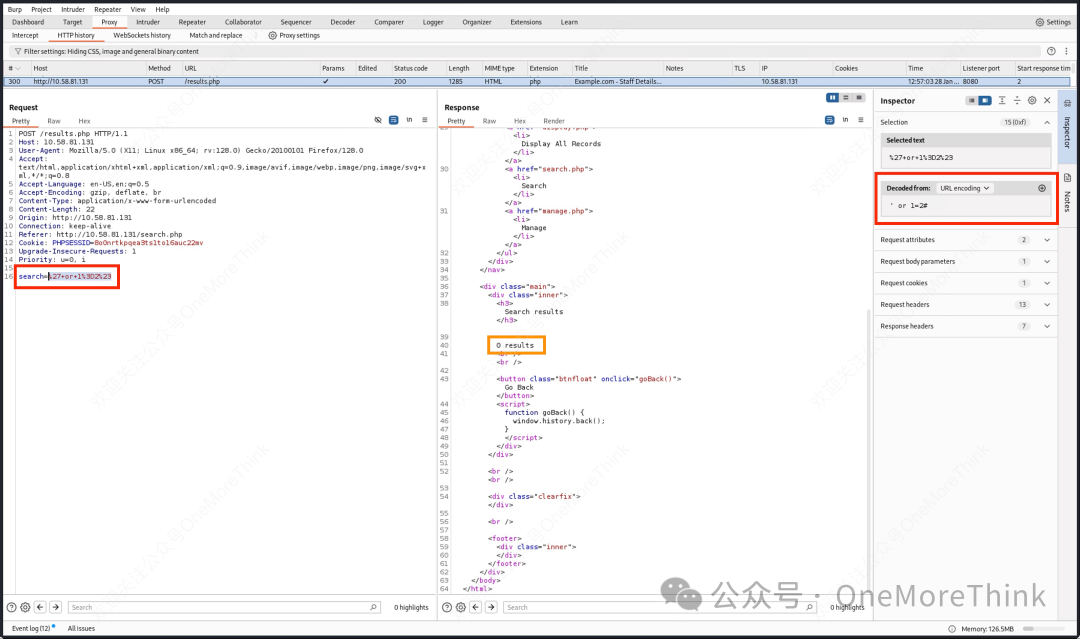Select history row 300 /results.php
Image resolution: width=1080 pixels, height=639 pixels.
tap(537, 81)
